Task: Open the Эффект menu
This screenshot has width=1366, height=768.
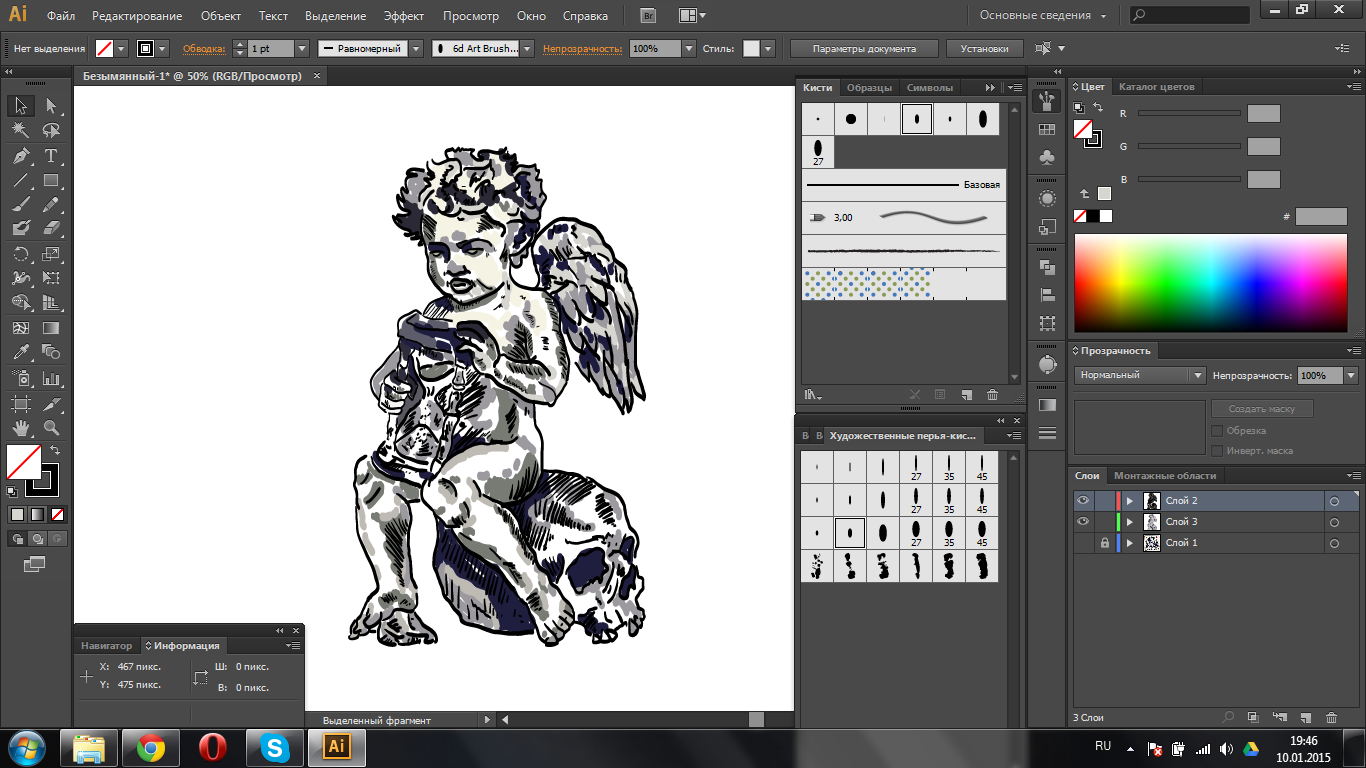Action: pos(404,16)
